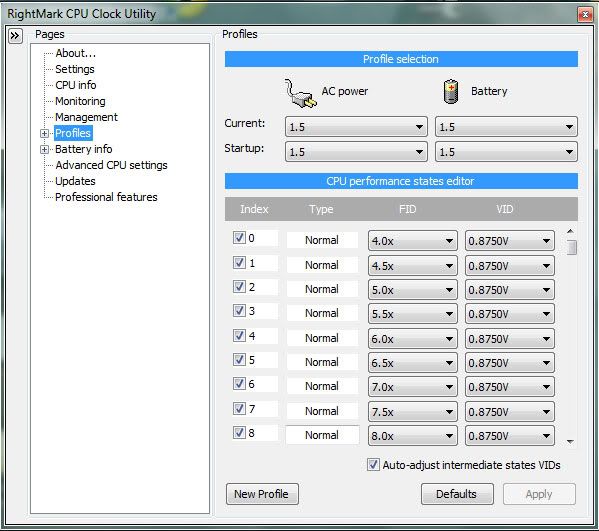Uncheck the index 0 state checkbox
The height and width of the screenshot is (531, 599).
pos(239,238)
